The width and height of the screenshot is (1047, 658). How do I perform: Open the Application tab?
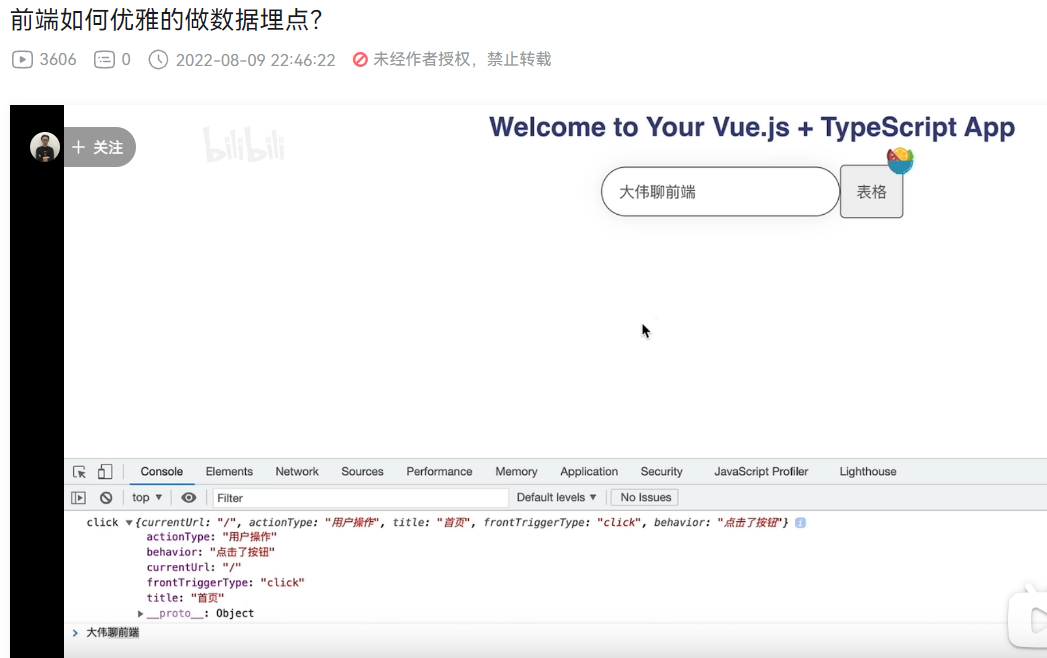pos(589,472)
